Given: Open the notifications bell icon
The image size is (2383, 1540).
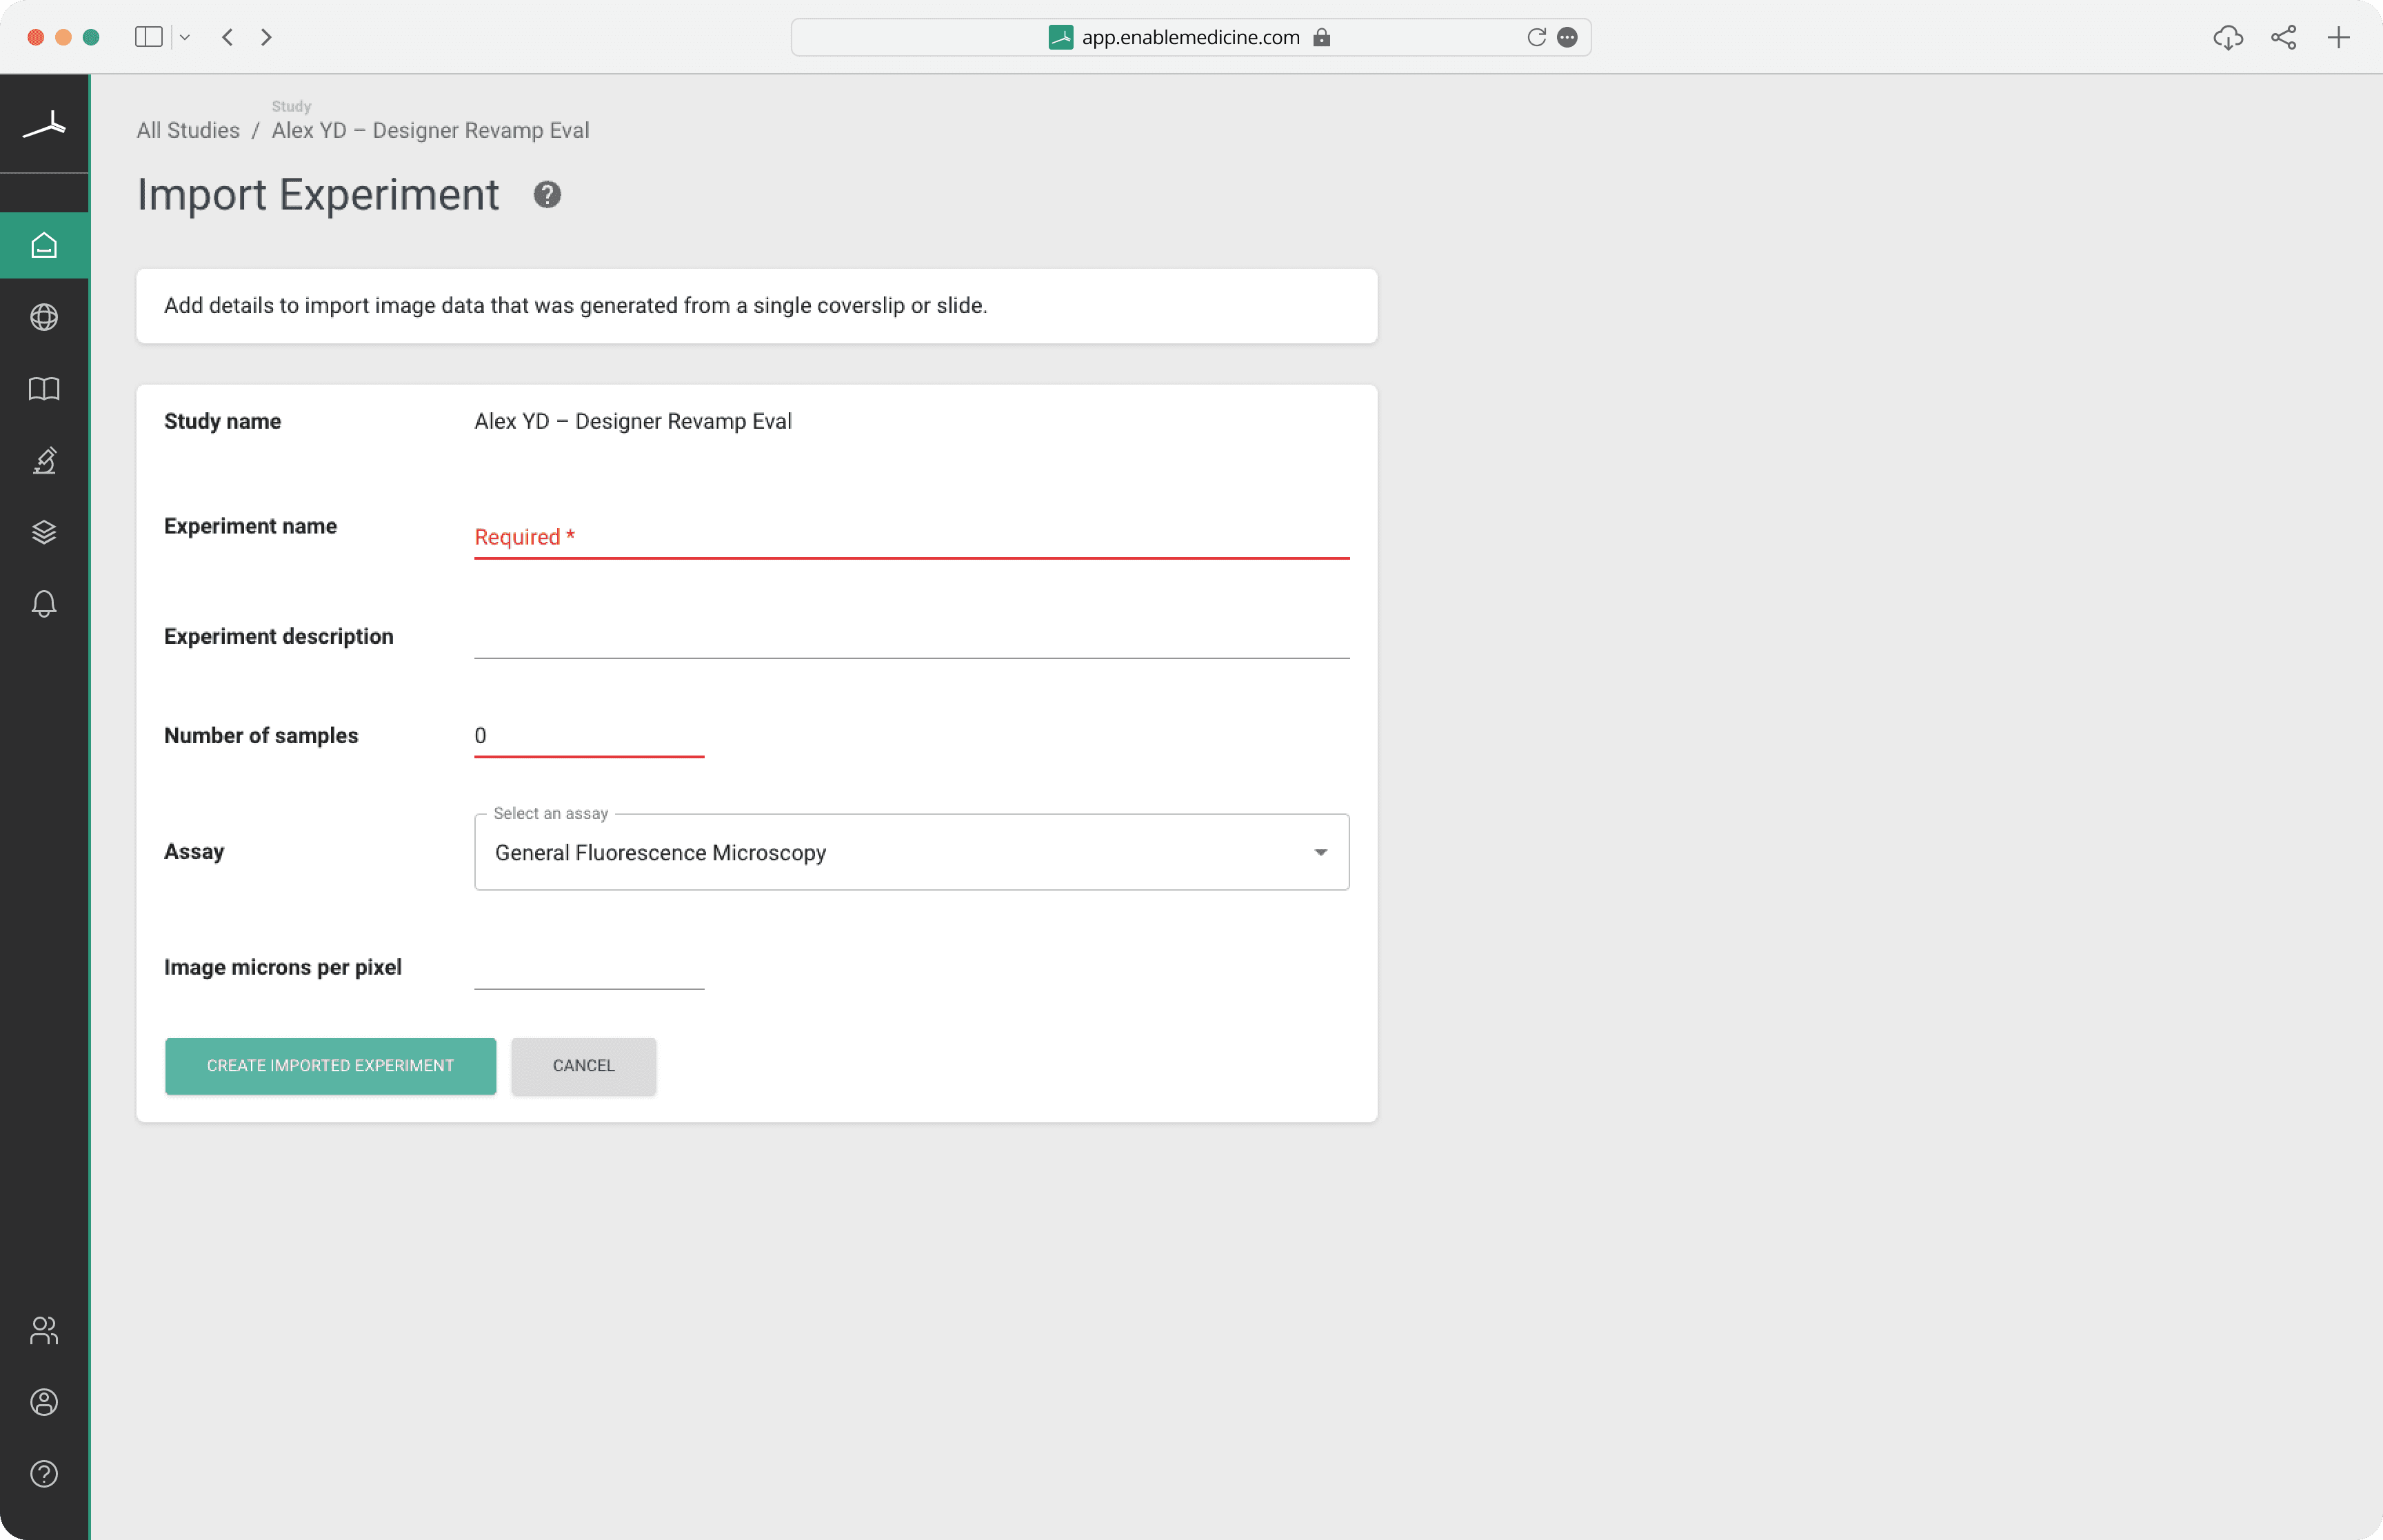Looking at the screenshot, I should [x=44, y=603].
